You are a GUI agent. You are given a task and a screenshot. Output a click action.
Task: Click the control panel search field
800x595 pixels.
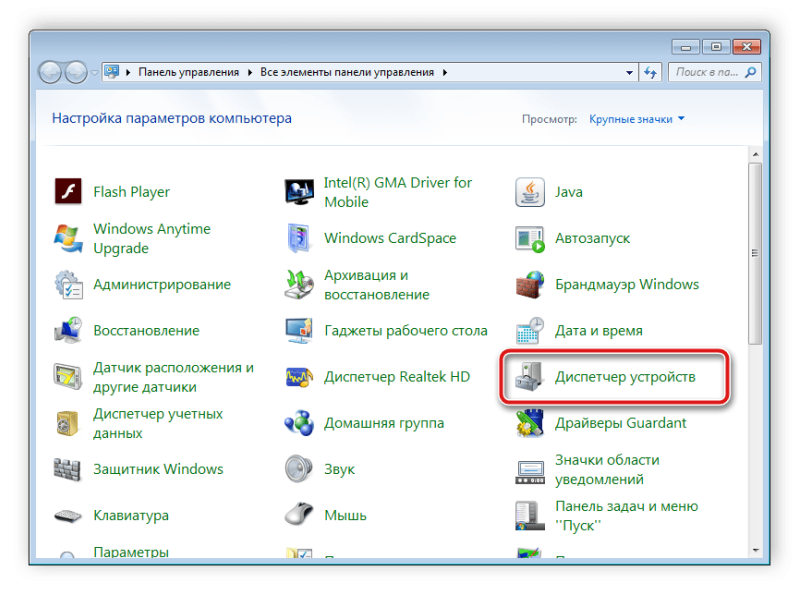click(x=715, y=72)
